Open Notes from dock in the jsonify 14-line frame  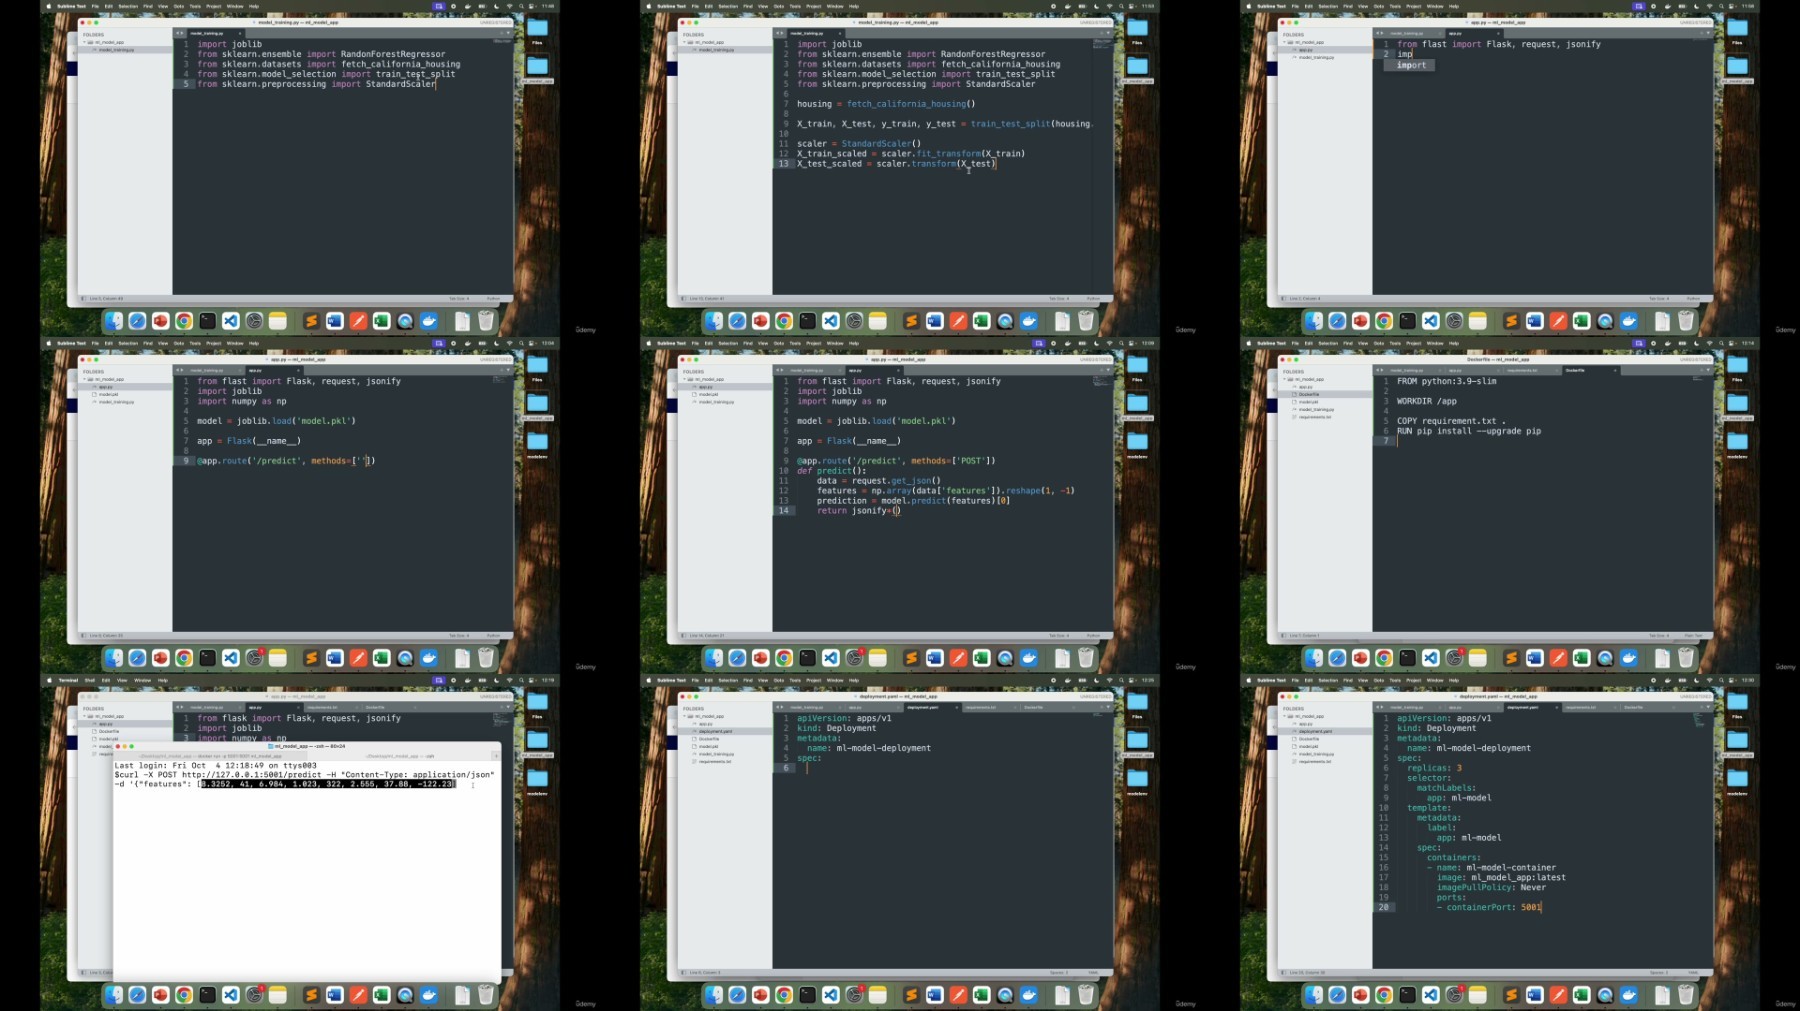pos(878,658)
